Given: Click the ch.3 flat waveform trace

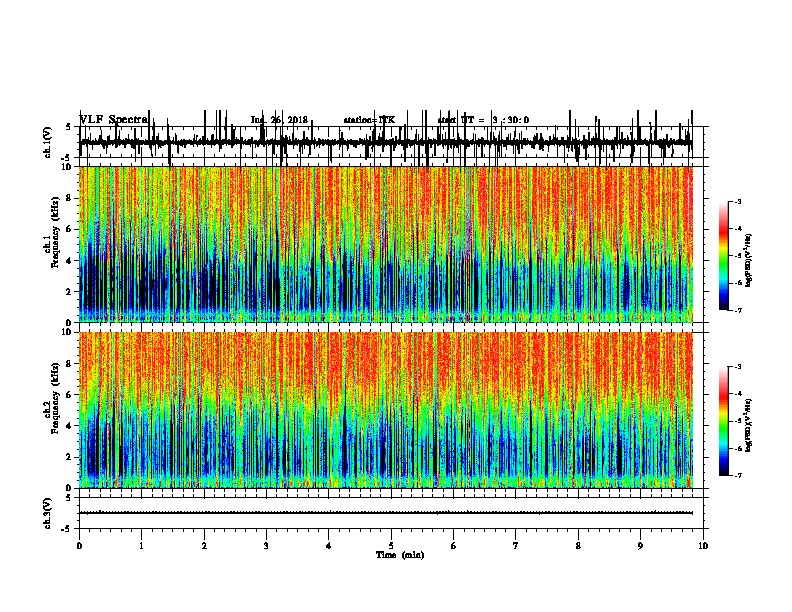Looking at the screenshot, I should tap(386, 513).
